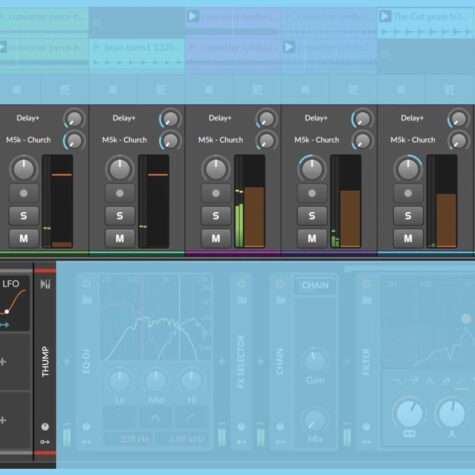Click the LFO modulator routing arrow icon
Screen dimensions: 475x475
click(x=4, y=325)
